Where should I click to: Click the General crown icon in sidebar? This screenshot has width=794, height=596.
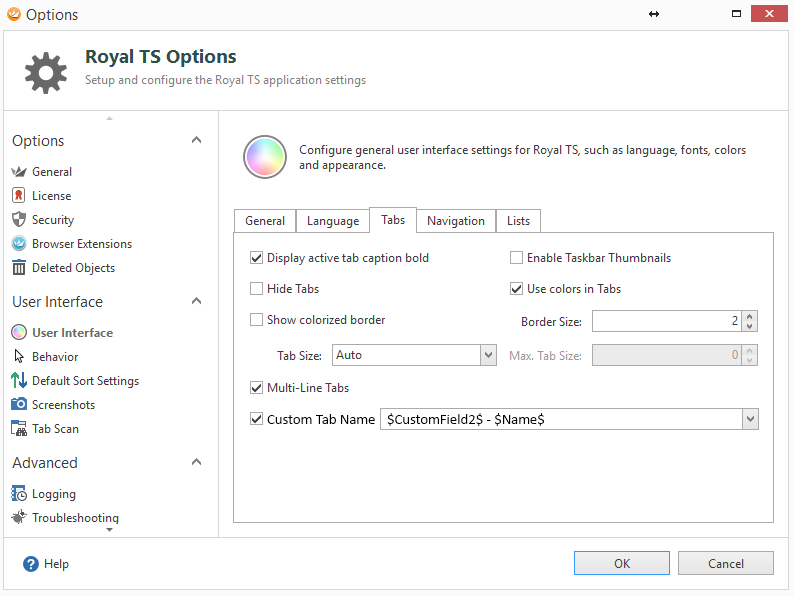(x=19, y=172)
